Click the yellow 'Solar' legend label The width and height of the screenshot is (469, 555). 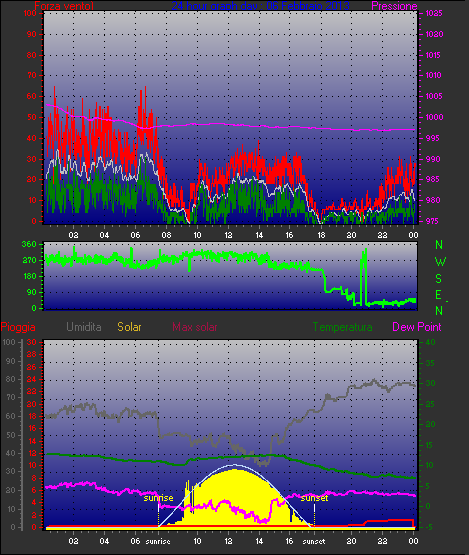pos(129,327)
